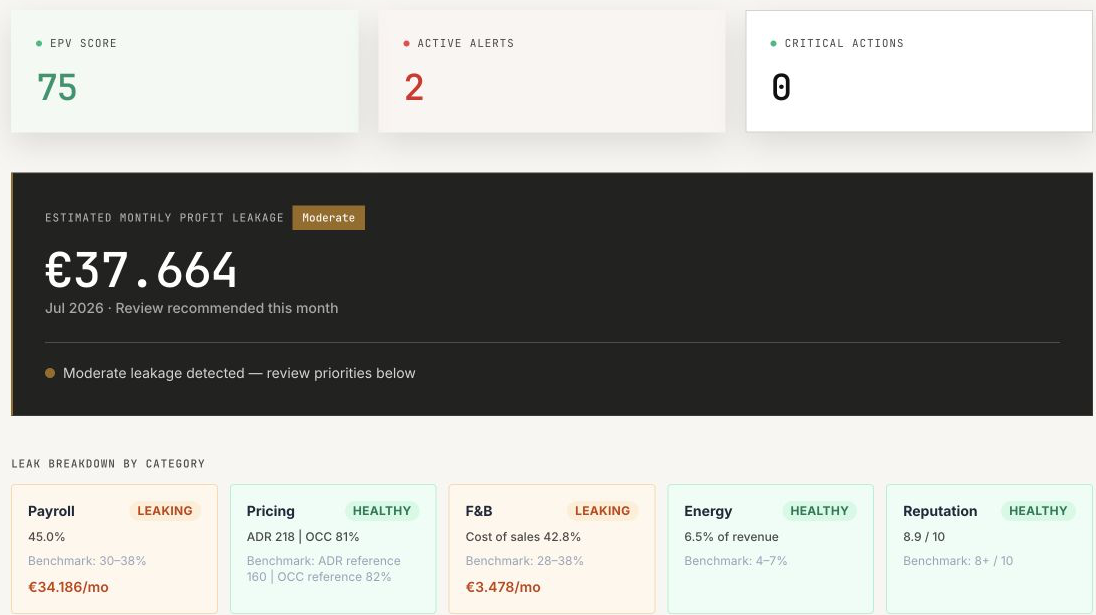Click the Pricing ADR reference benchmark text
Image resolution: width=1096 pixels, height=615 pixels.
coord(324,569)
